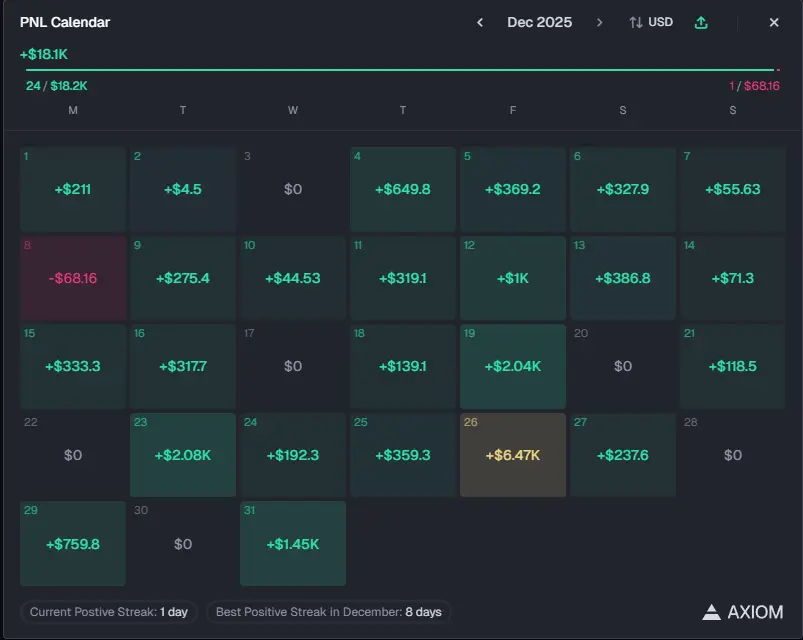Screen dimensions: 803x640
Task: Open the gold December 26 cell +$6.47K
Action: tap(513, 455)
